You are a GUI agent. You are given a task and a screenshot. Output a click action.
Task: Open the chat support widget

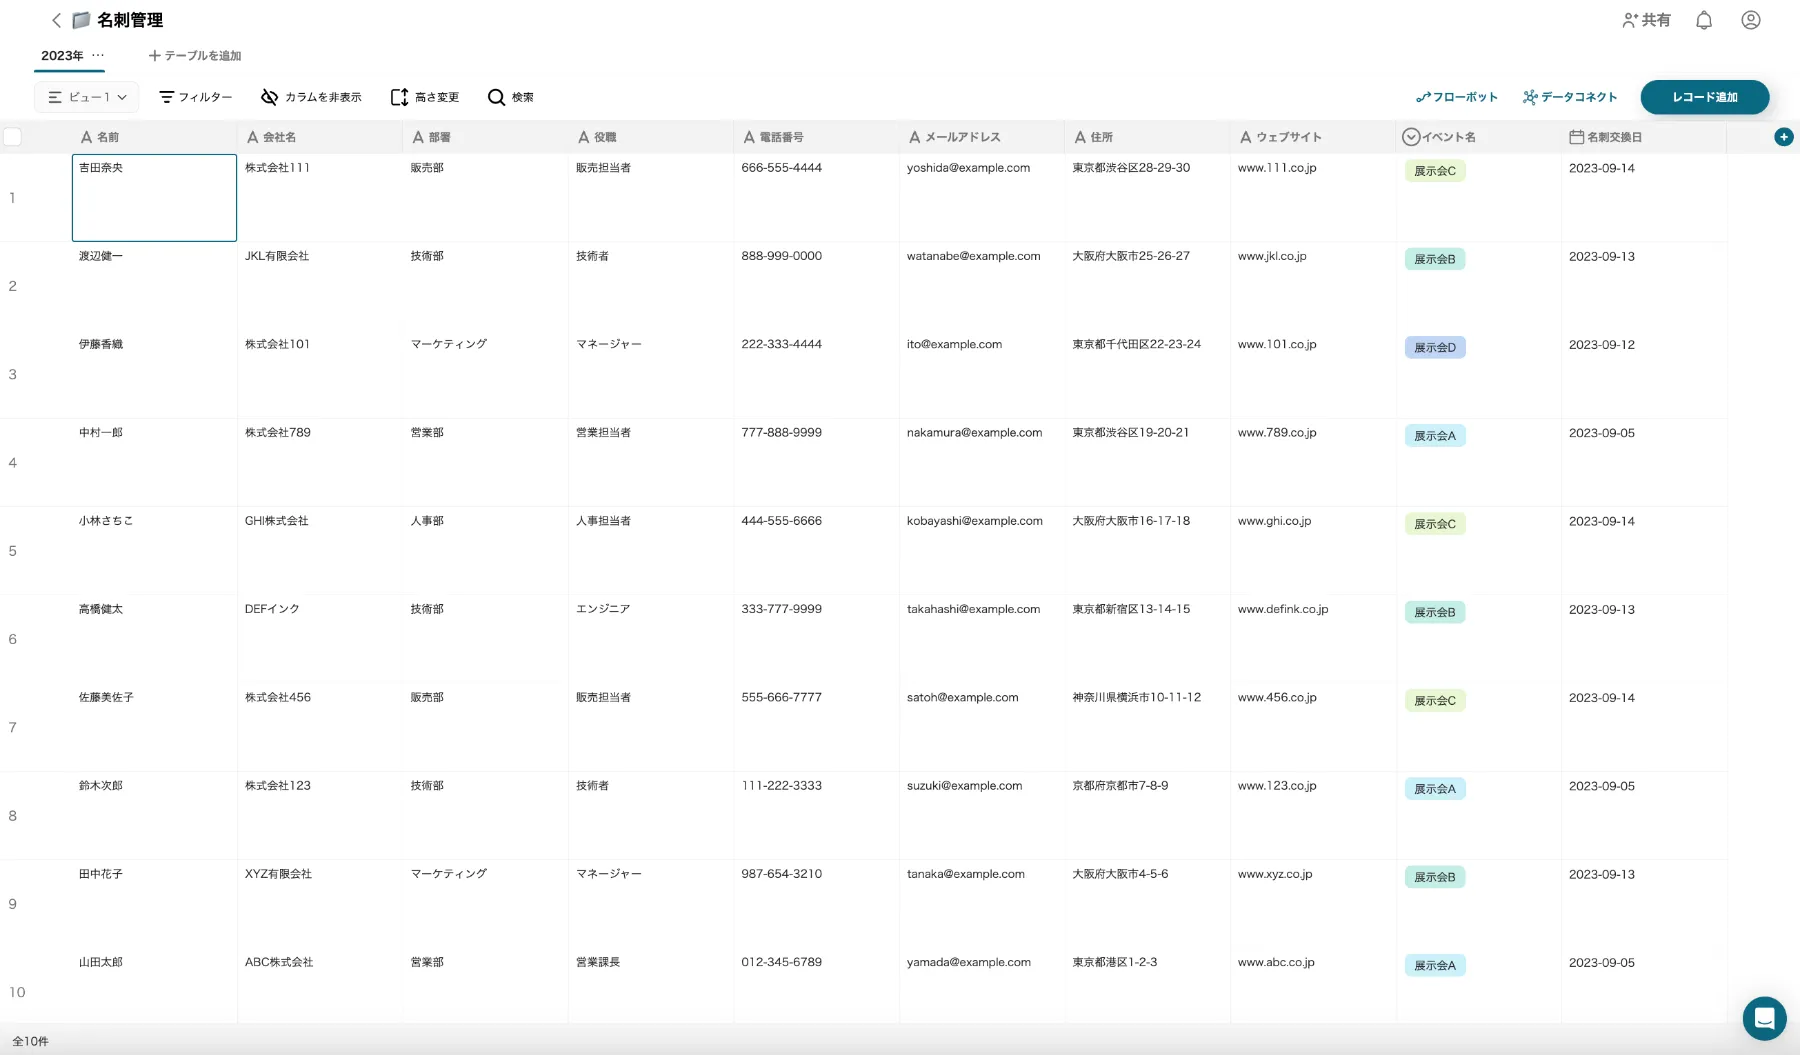[1764, 1019]
